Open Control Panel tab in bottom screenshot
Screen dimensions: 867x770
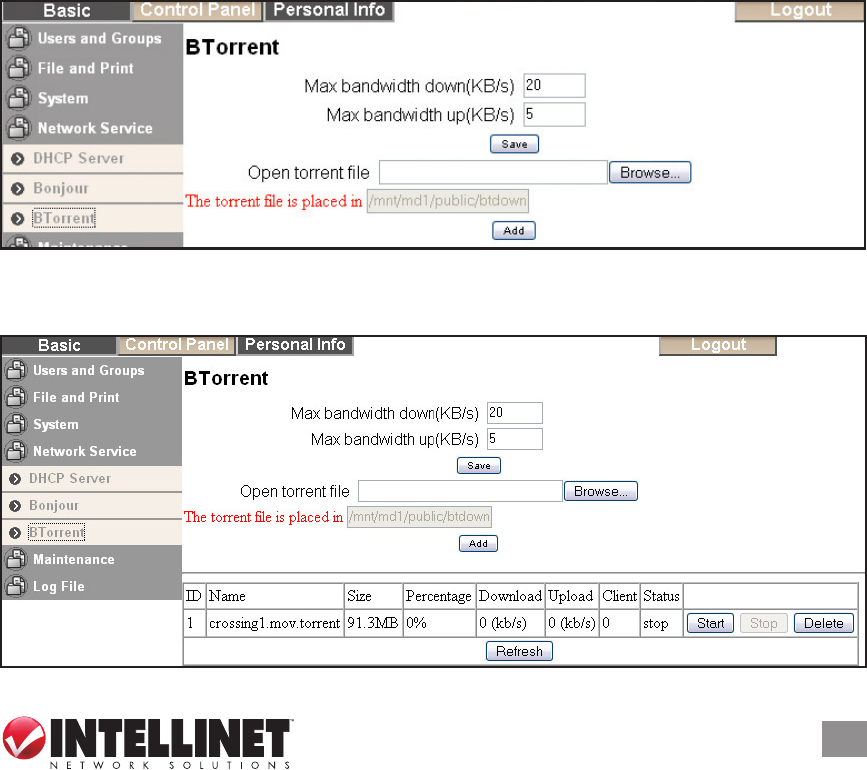(177, 344)
